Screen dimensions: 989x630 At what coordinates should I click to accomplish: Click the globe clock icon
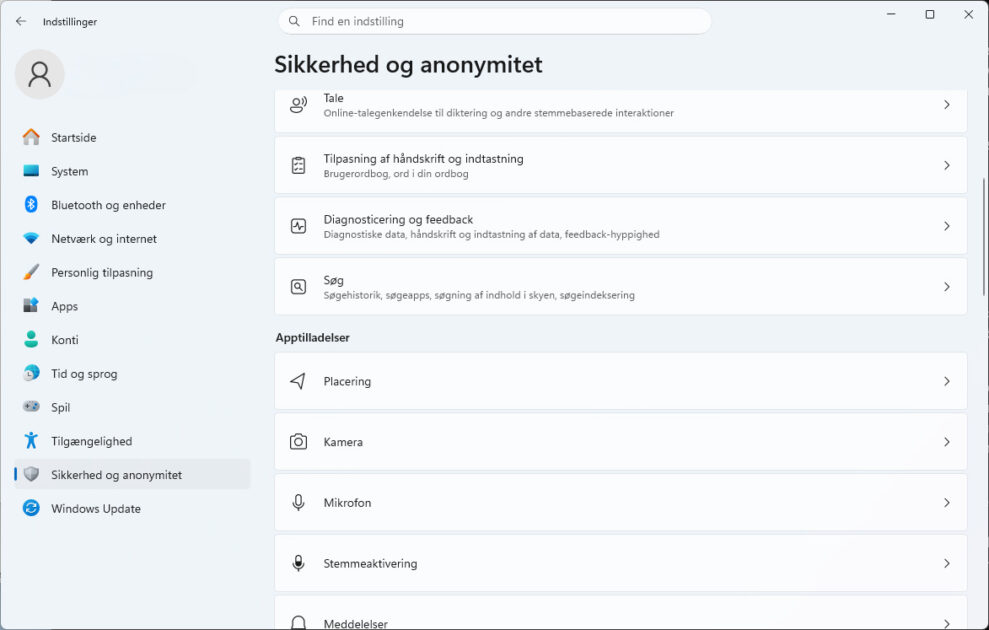pyautogui.click(x=31, y=373)
